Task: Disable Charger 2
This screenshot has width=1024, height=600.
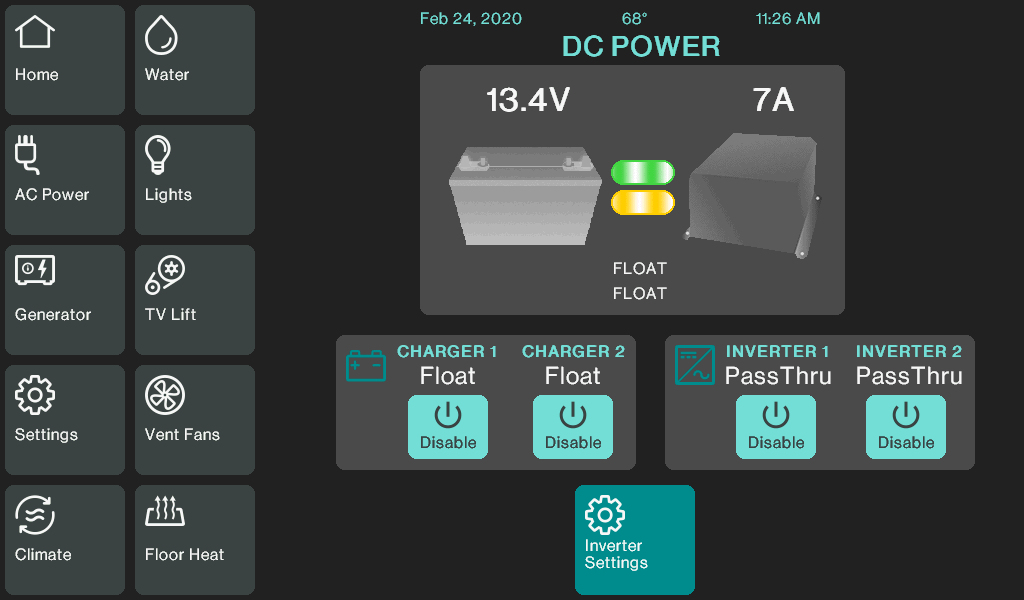Action: (573, 427)
